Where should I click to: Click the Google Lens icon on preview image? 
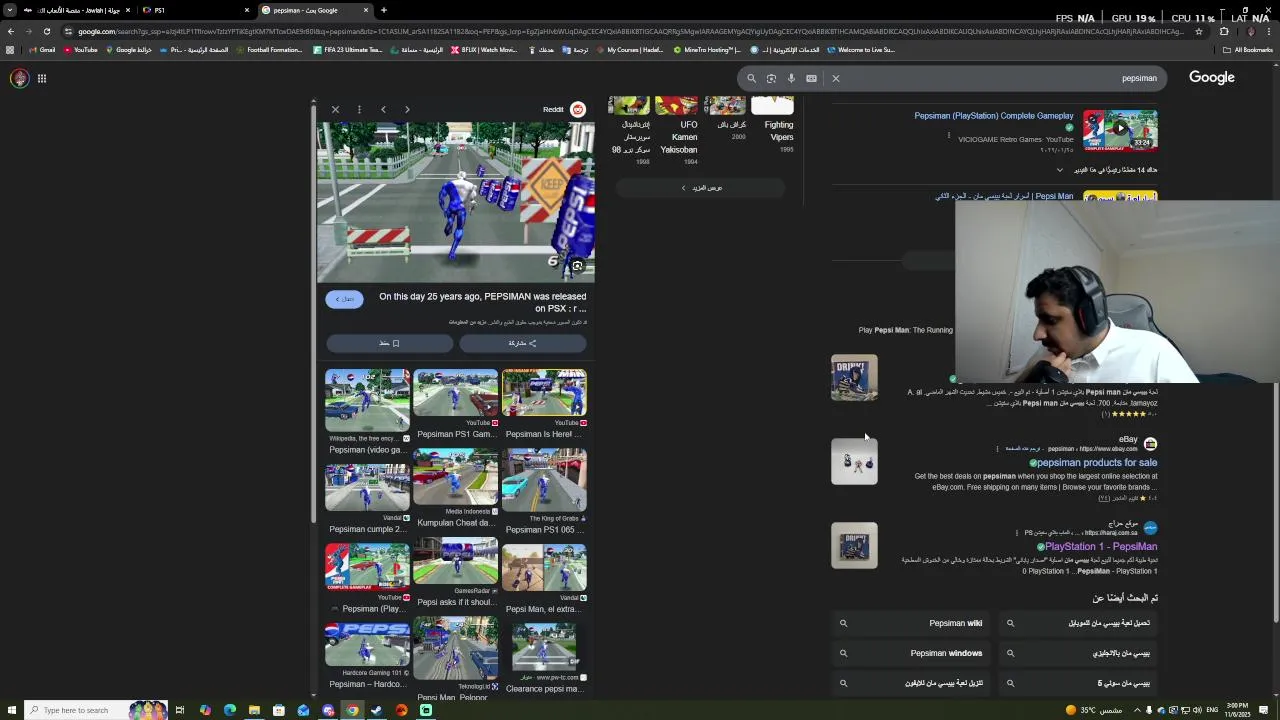click(x=577, y=266)
